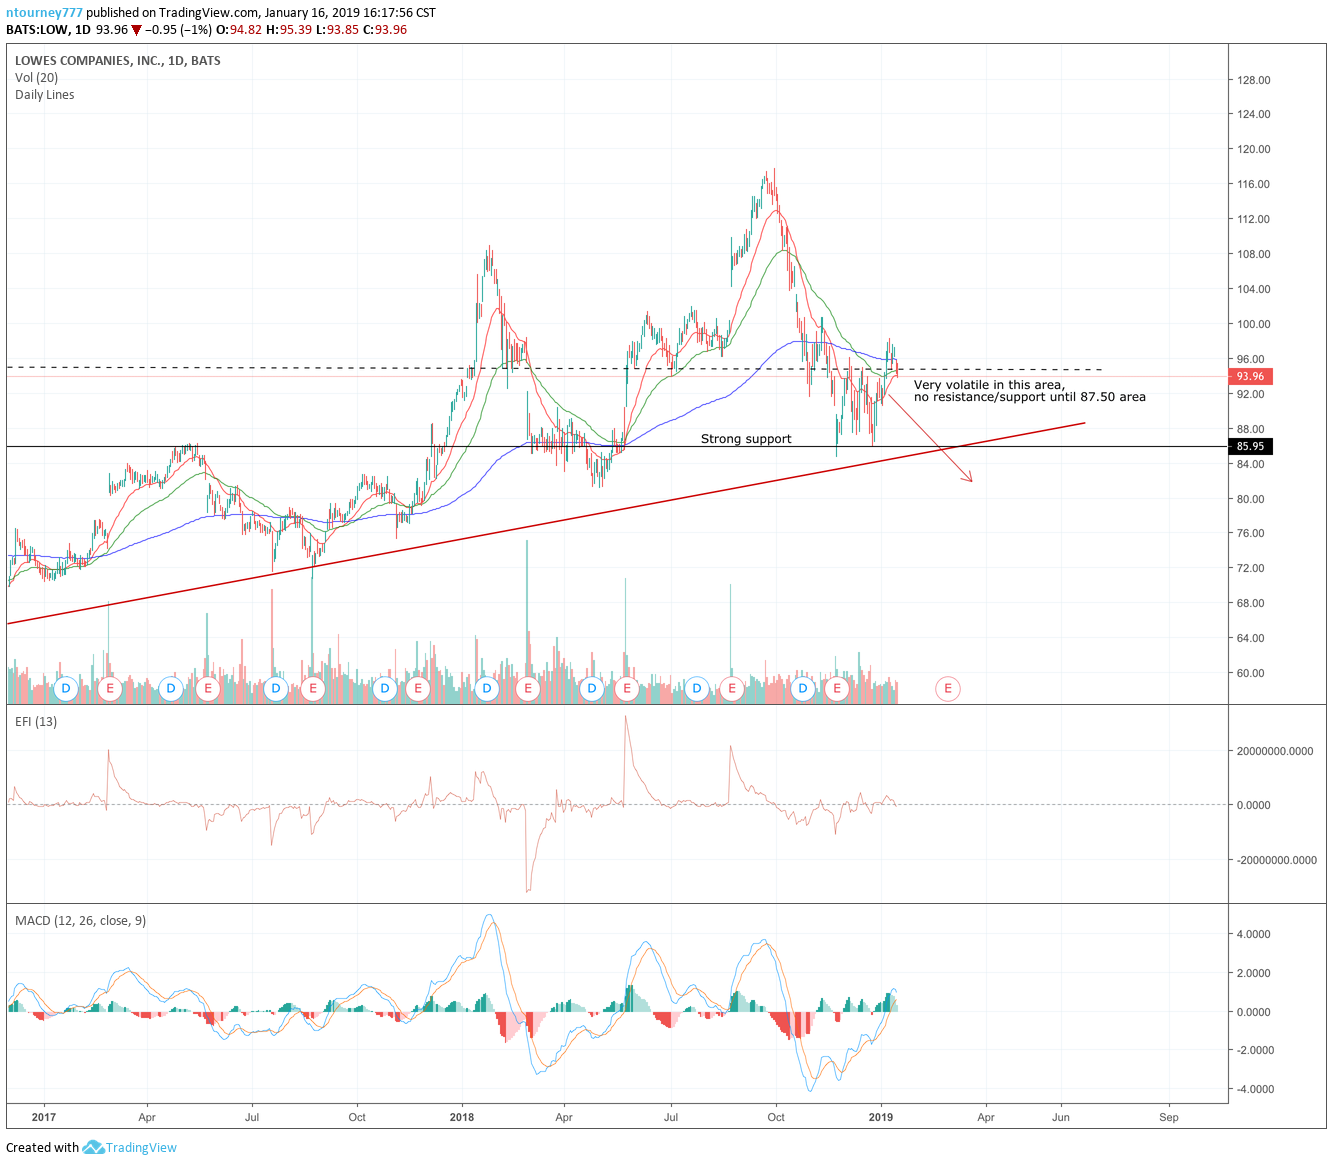Click the 100.00 price axis label
The width and height of the screenshot is (1333, 1165).
point(1254,324)
